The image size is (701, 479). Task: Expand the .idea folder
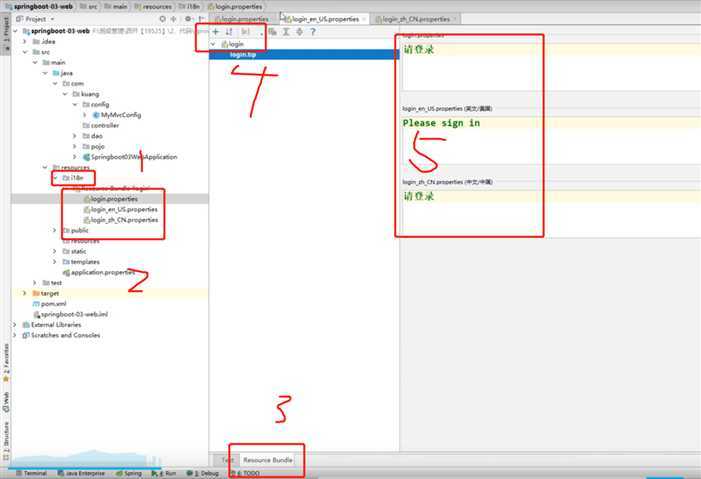(25, 42)
